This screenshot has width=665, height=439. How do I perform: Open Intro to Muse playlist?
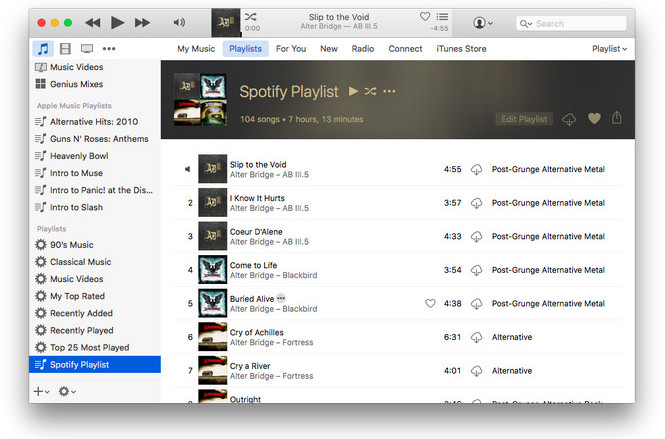[x=95, y=173]
